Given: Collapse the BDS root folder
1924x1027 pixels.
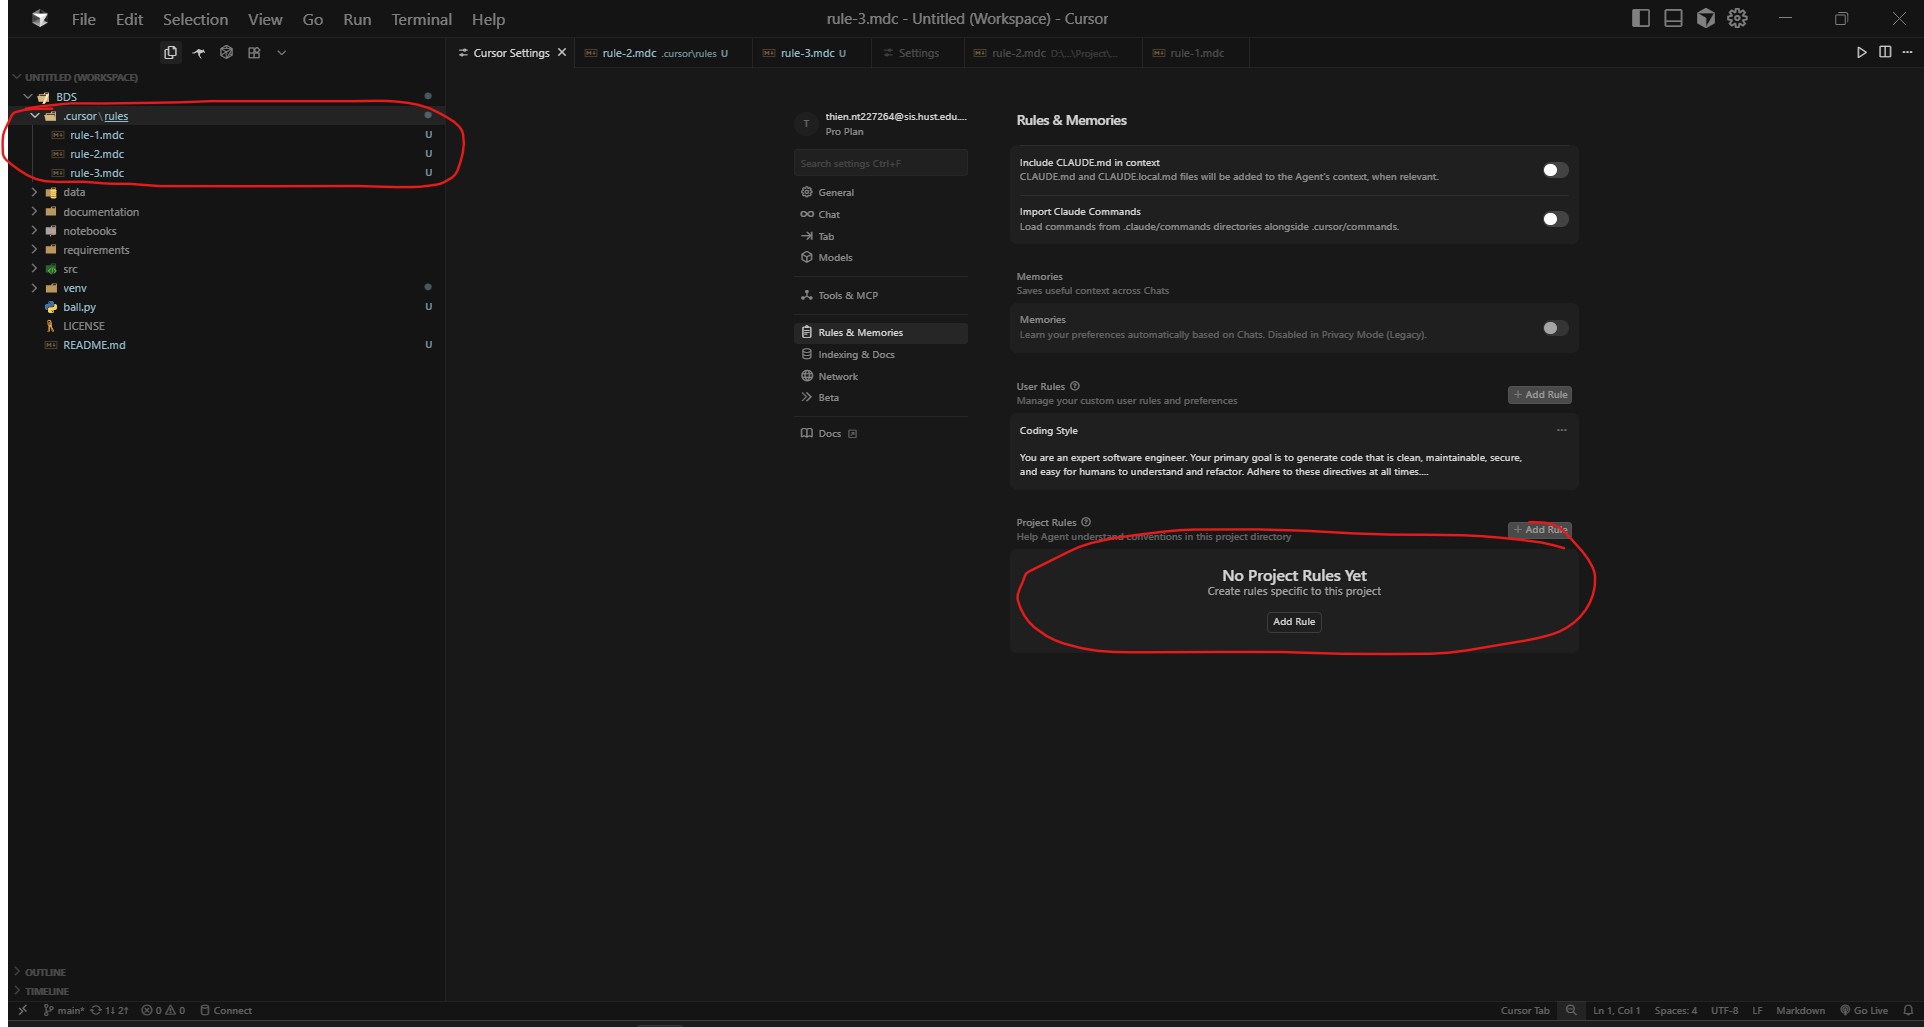Looking at the screenshot, I should (28, 97).
